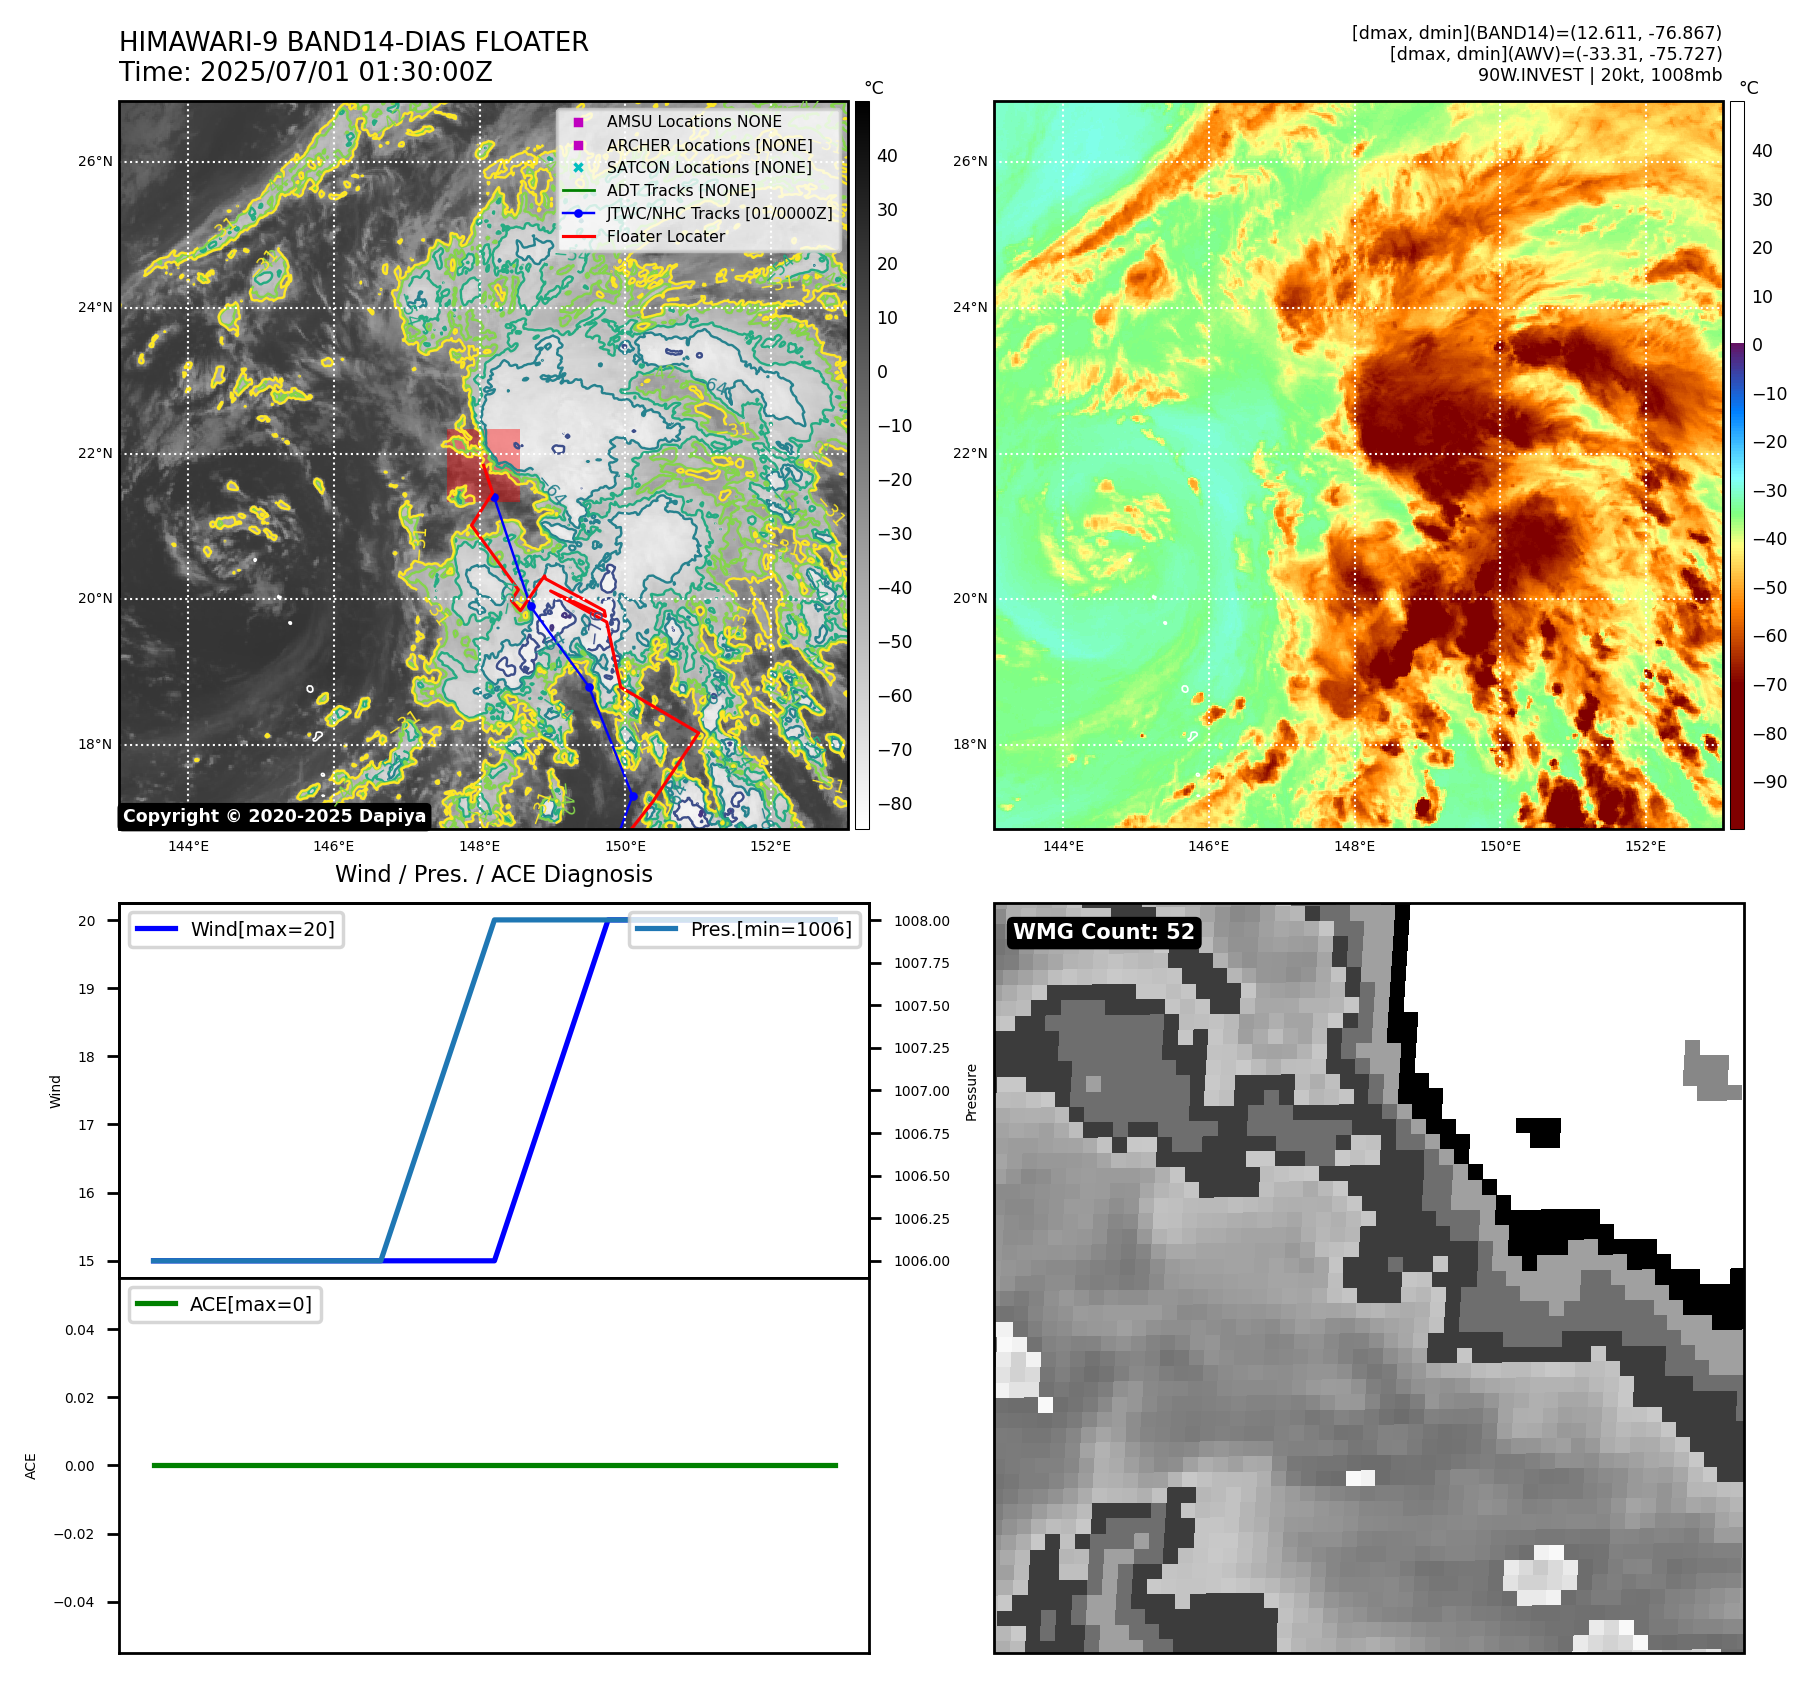This screenshot has width=1813, height=1690.
Task: Click '26°N' latitude label on left map
Action: pos(96,161)
